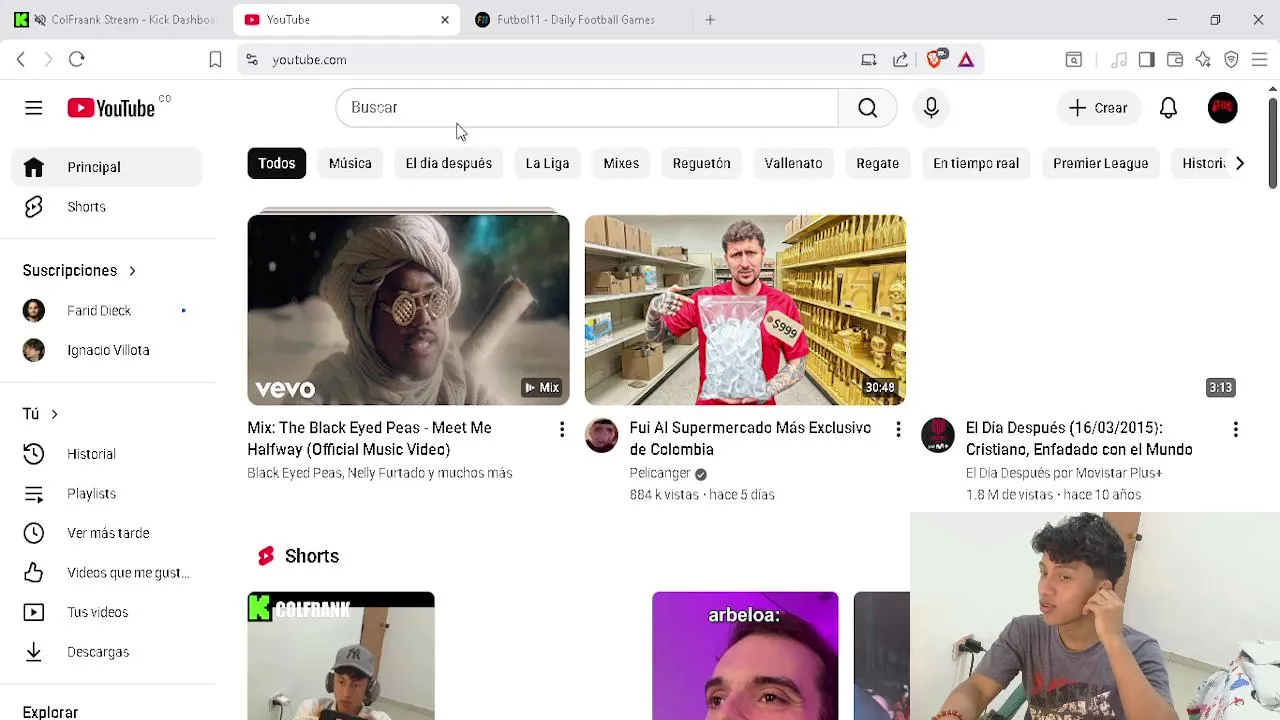Open YouTube notifications bell
The height and width of the screenshot is (720, 1280).
1168,108
